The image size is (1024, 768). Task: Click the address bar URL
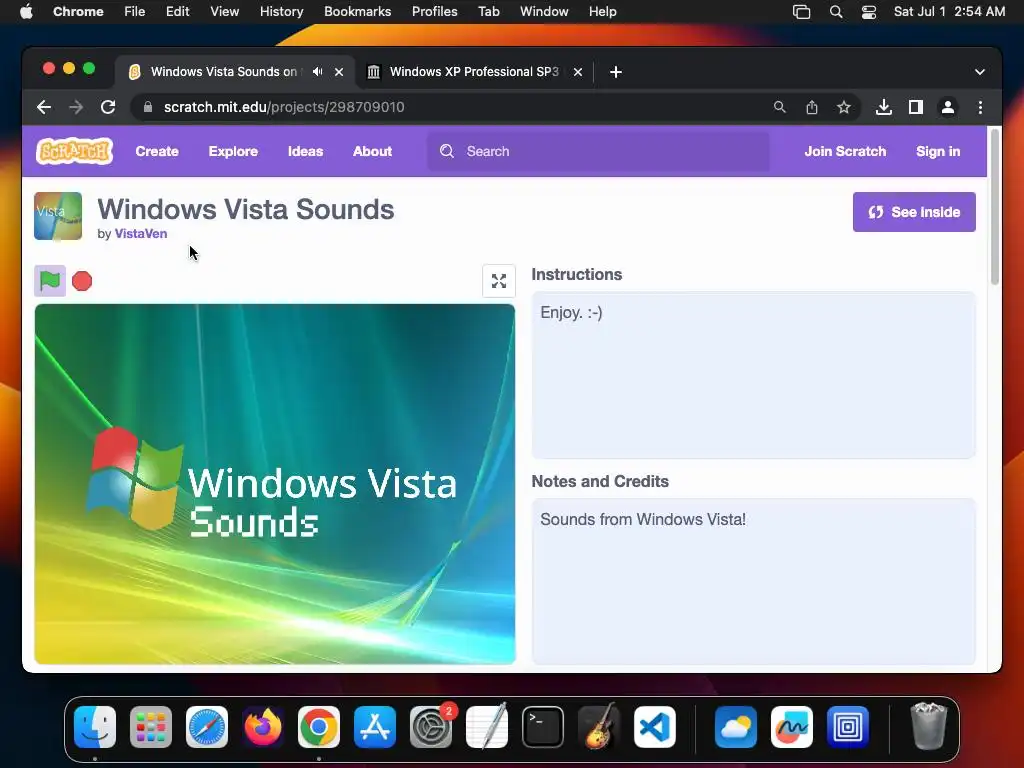[283, 107]
